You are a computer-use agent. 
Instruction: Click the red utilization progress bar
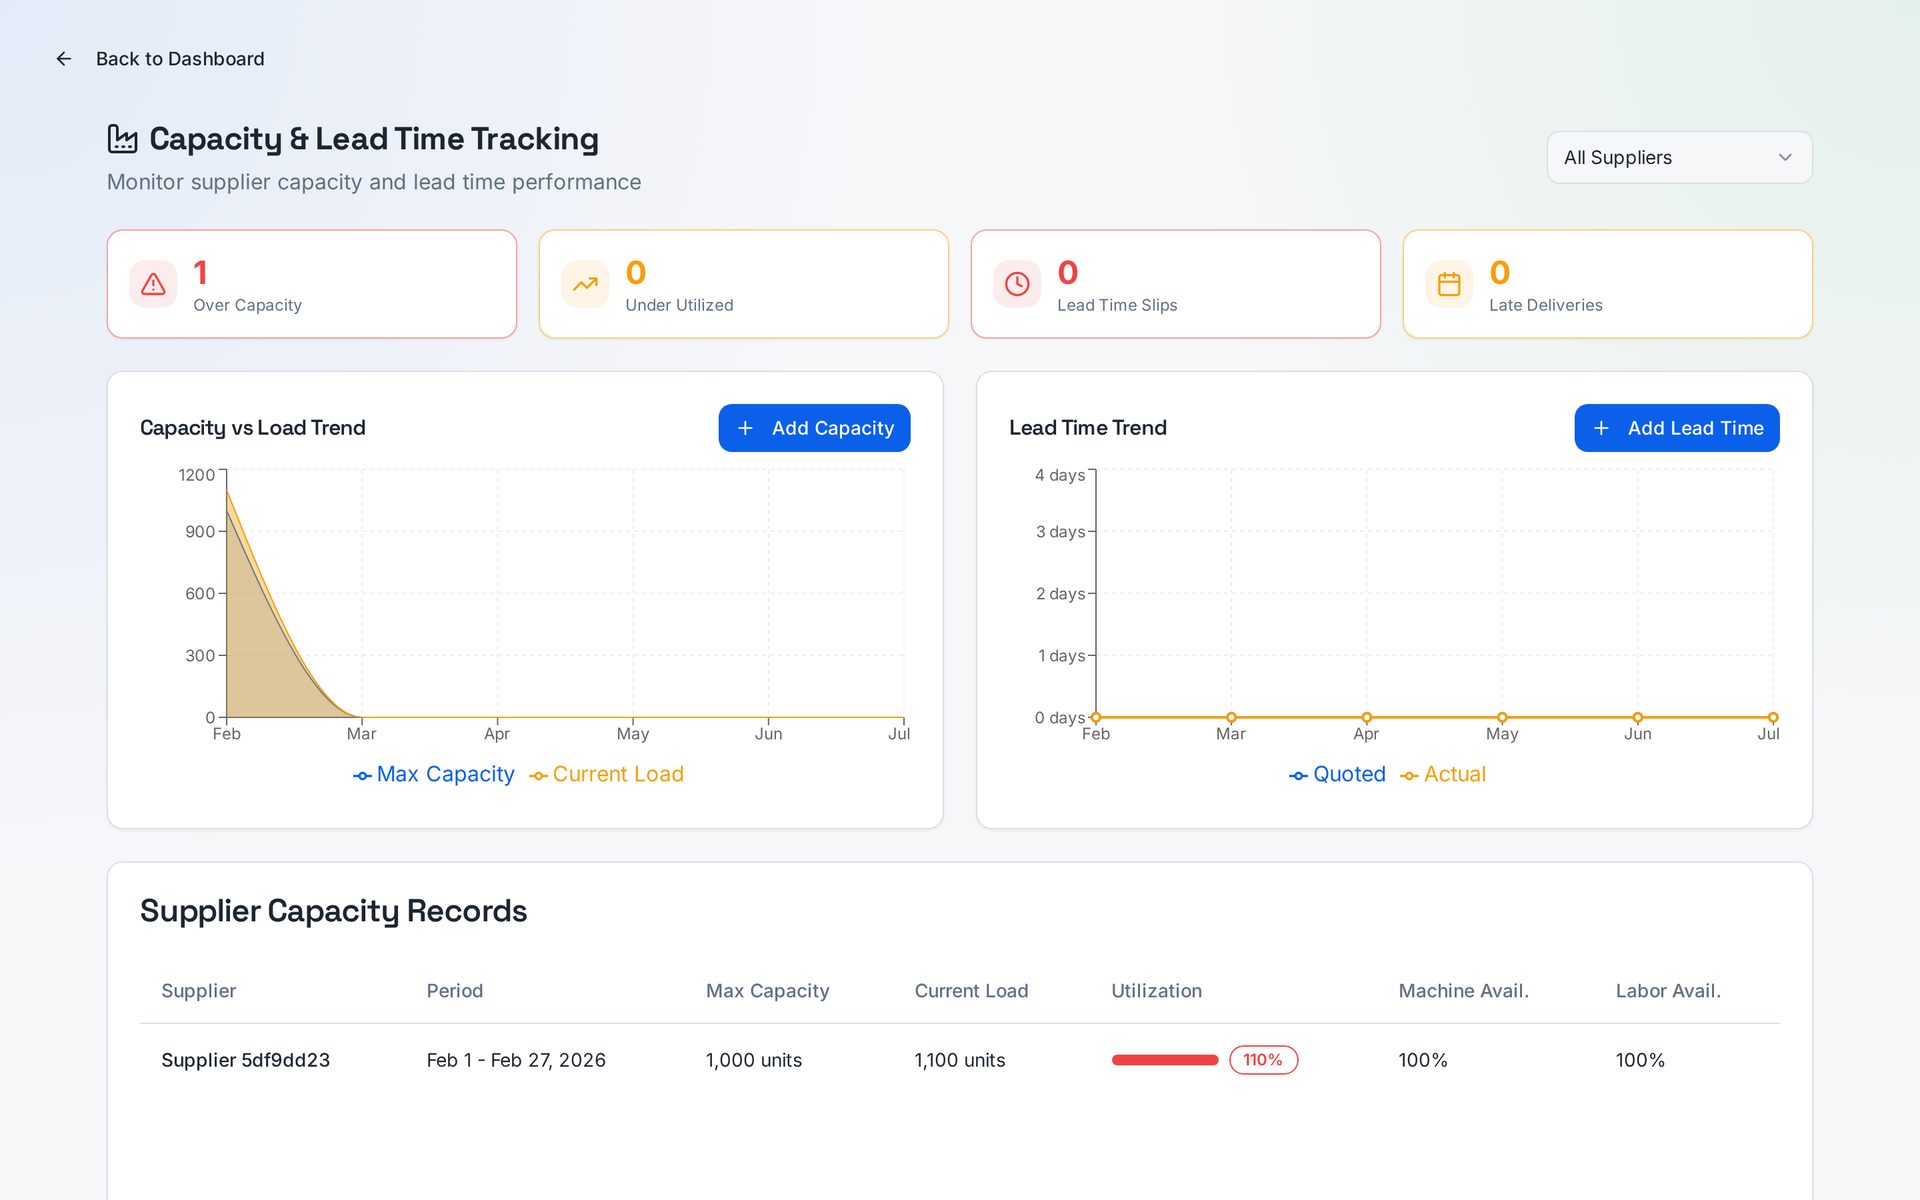1165,1060
